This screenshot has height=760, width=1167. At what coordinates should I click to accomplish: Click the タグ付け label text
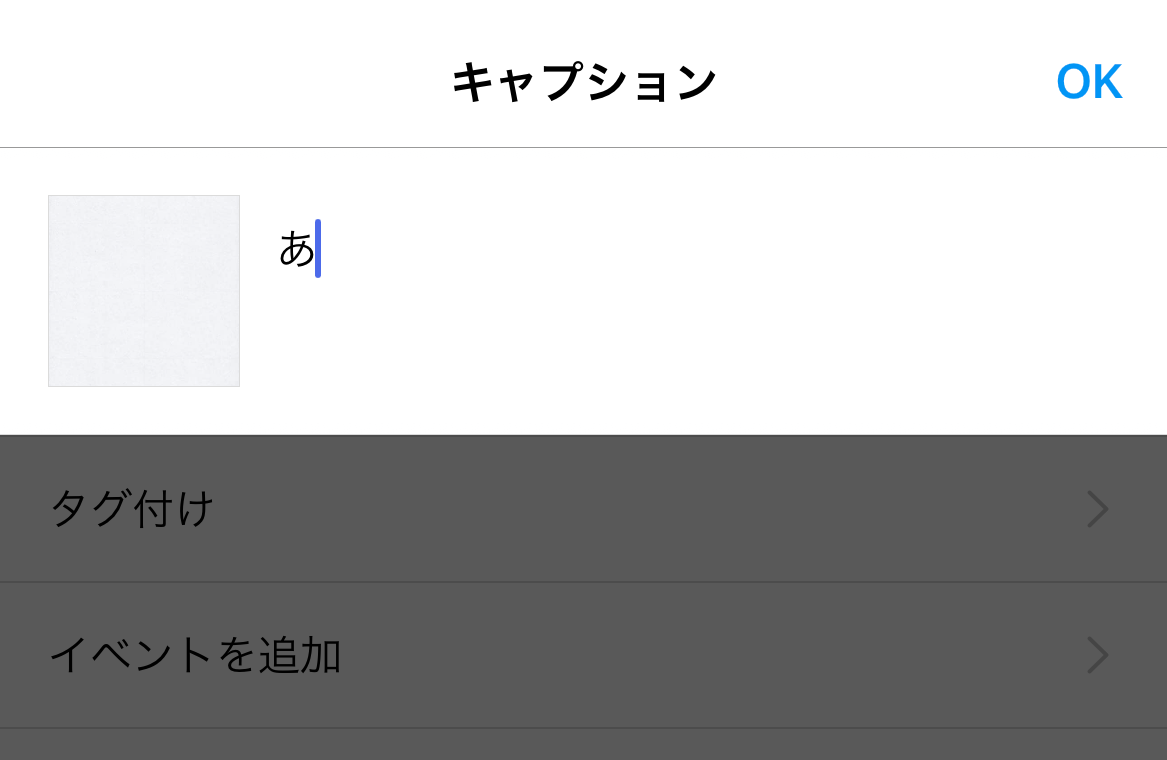(132, 509)
